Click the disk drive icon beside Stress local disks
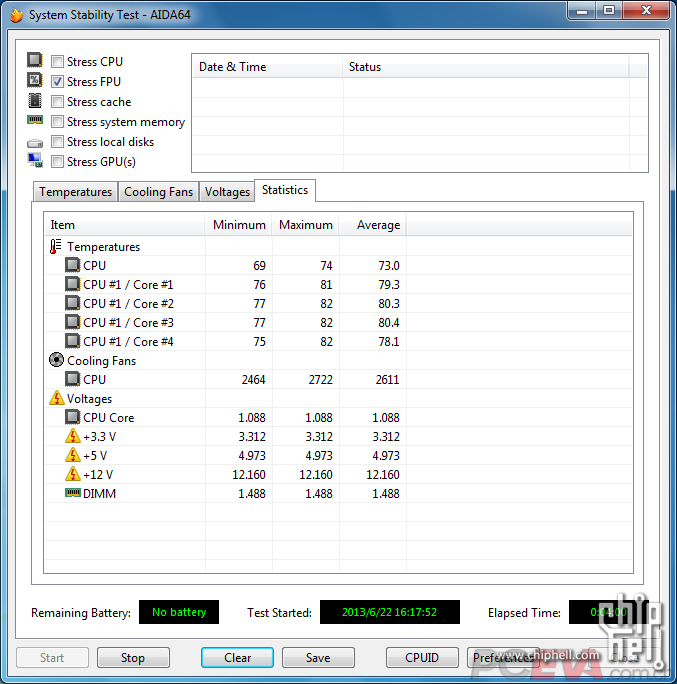Viewport: 677px width, 684px height. pos(34,143)
